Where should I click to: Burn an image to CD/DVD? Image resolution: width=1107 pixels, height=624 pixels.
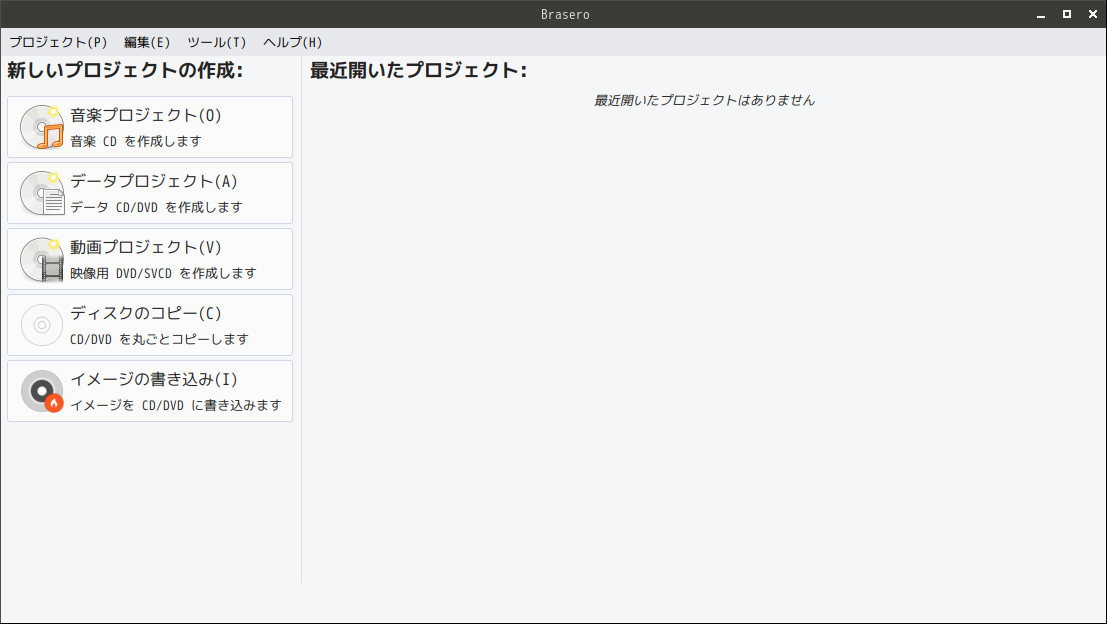[x=150, y=390]
